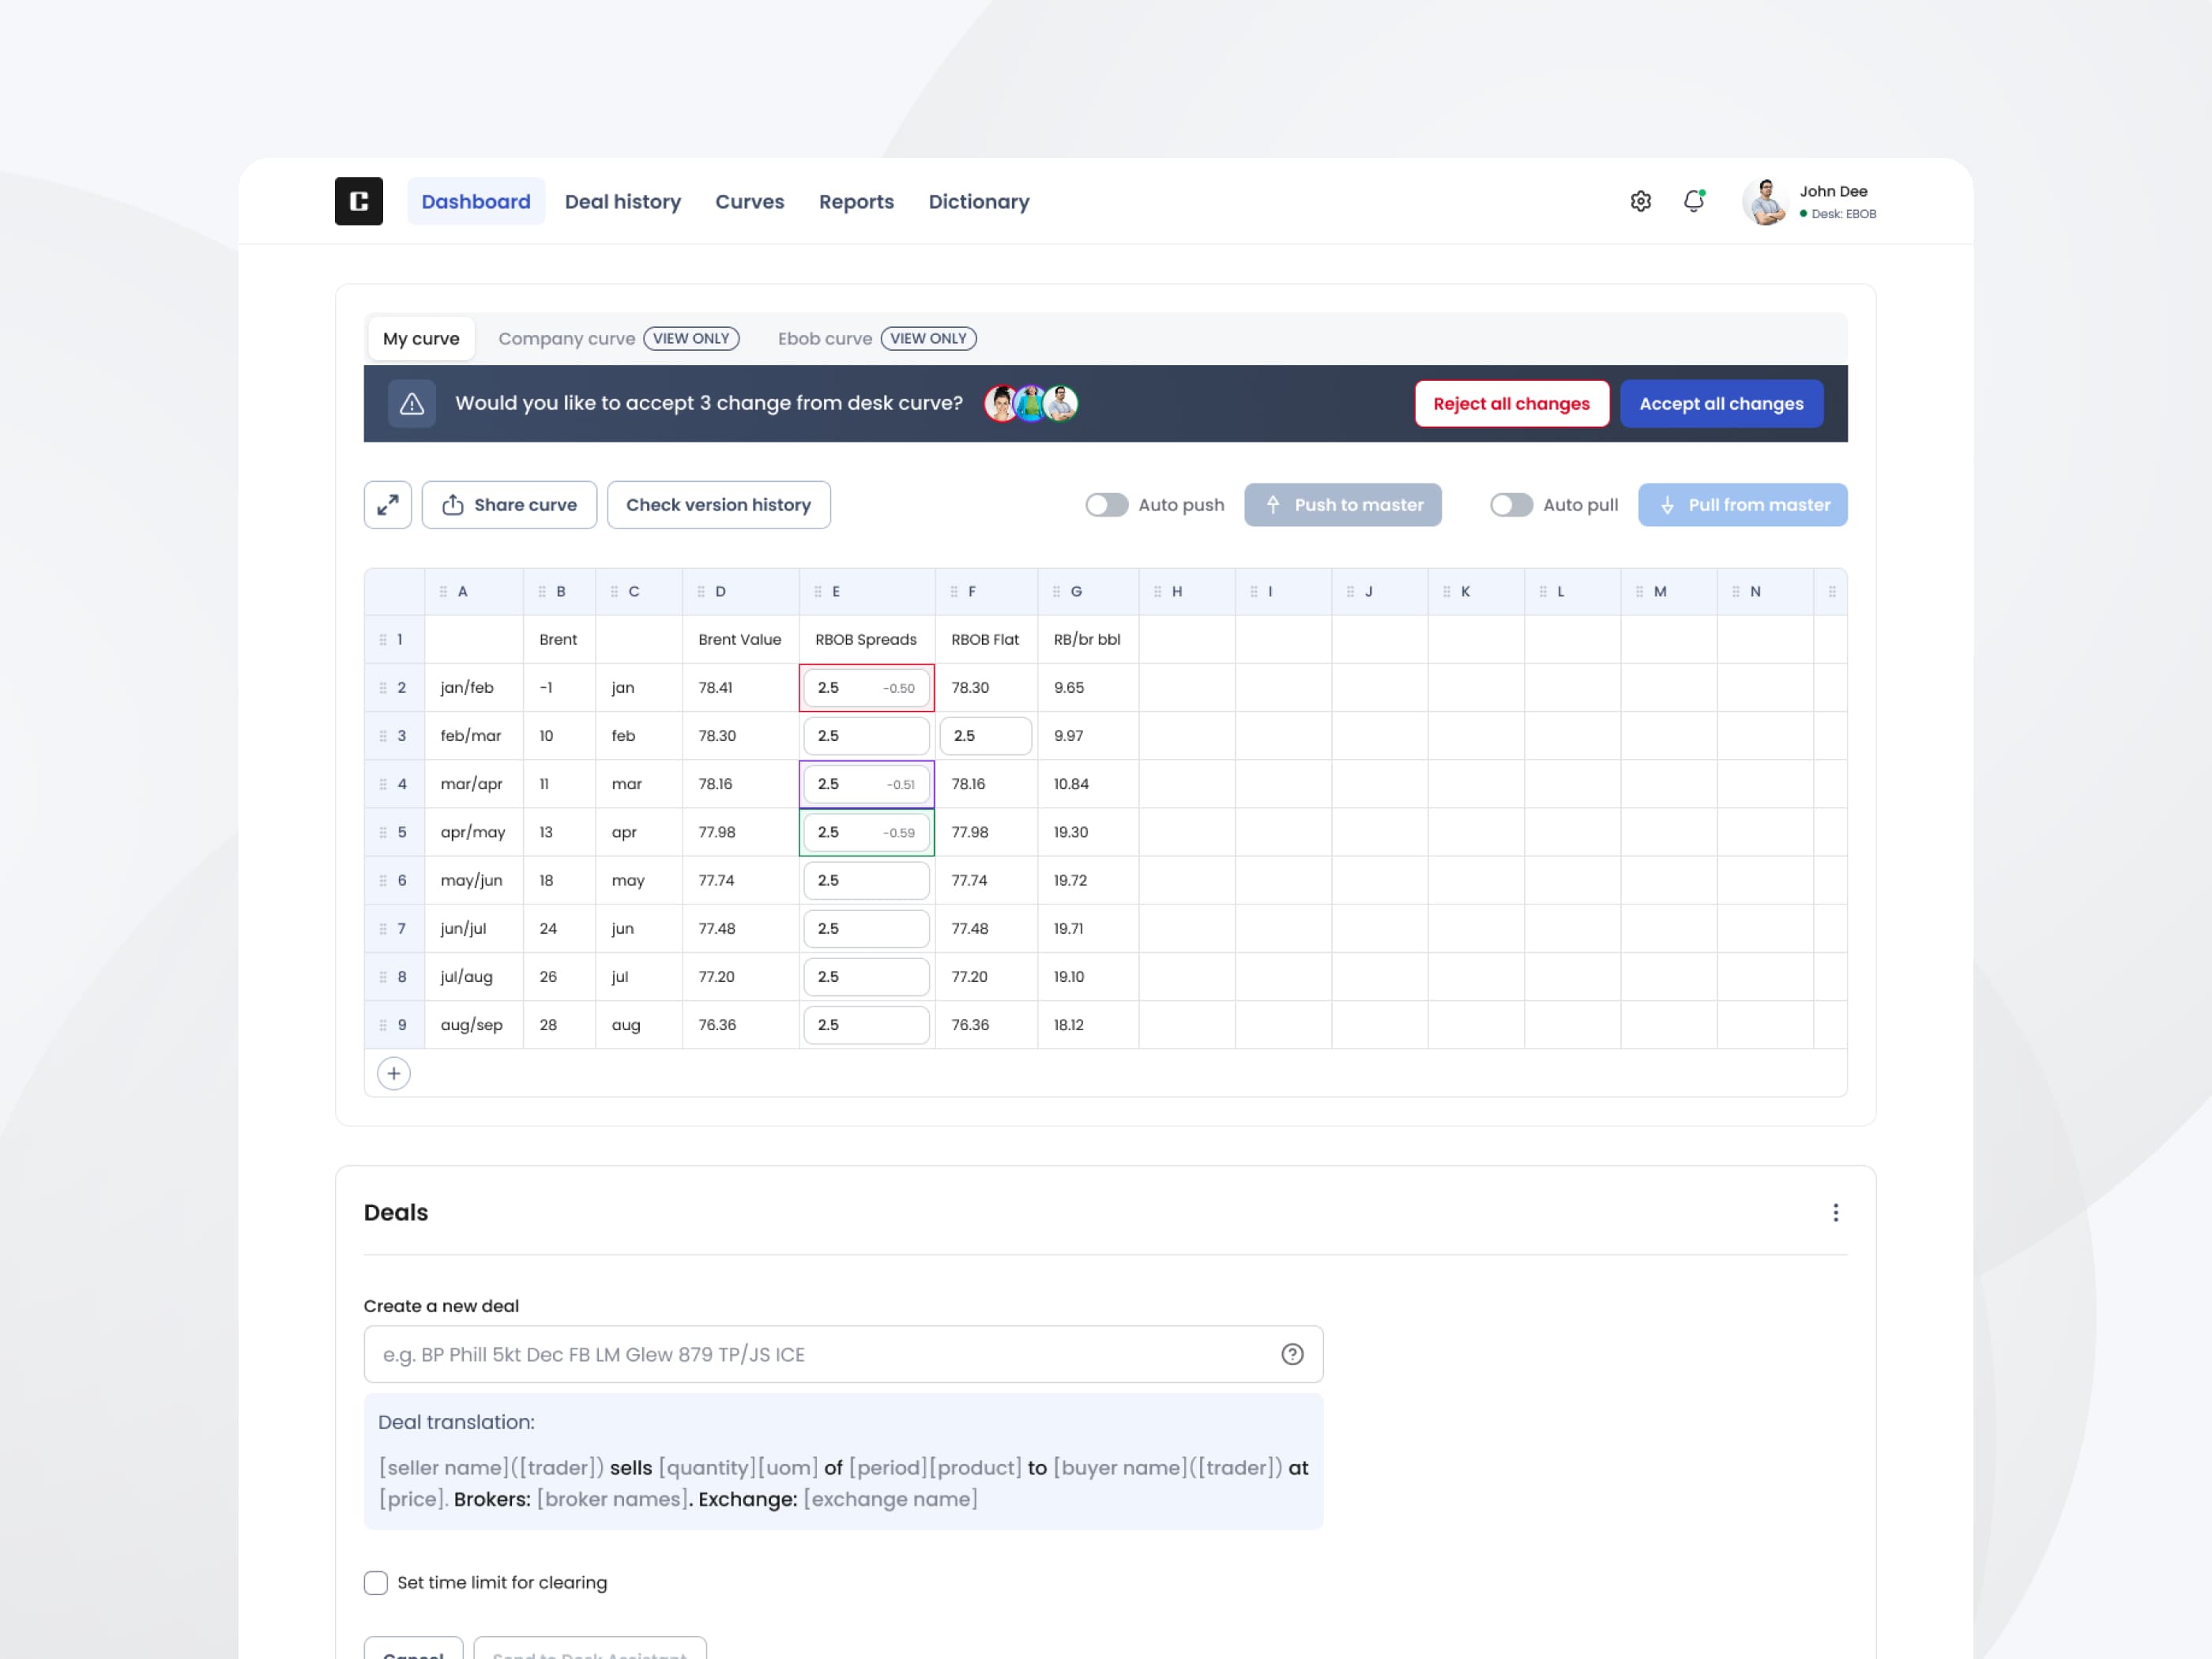Open Curves page
Viewport: 2212px width, 1659px height.
750,201
